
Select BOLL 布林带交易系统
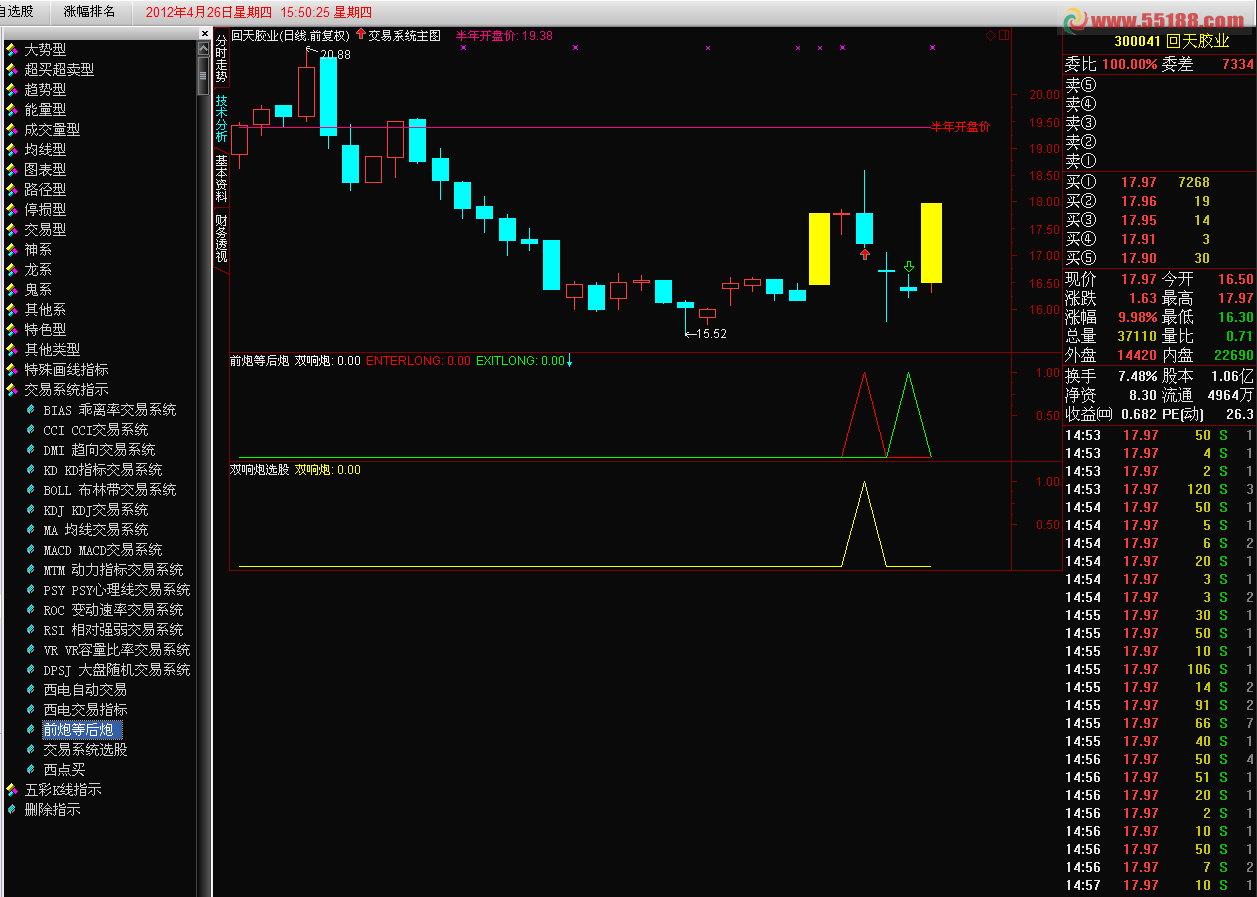point(109,490)
